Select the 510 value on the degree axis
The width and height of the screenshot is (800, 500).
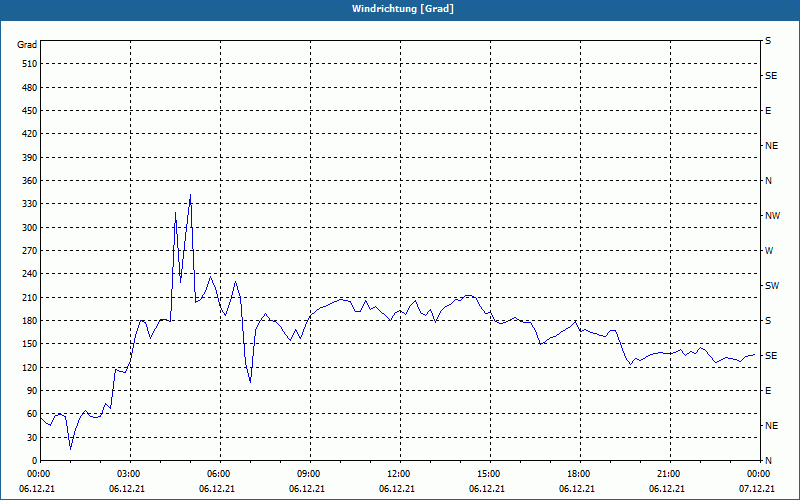pos(30,64)
